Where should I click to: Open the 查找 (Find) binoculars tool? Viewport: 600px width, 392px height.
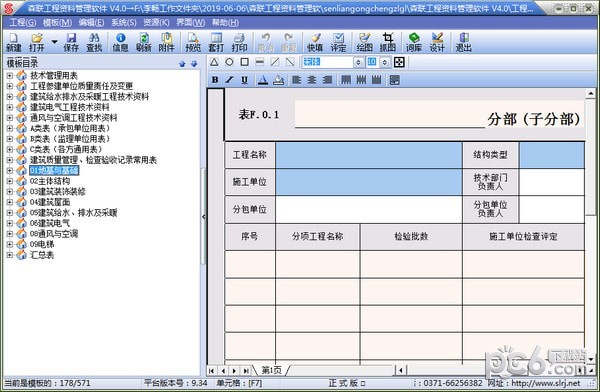tap(94, 42)
